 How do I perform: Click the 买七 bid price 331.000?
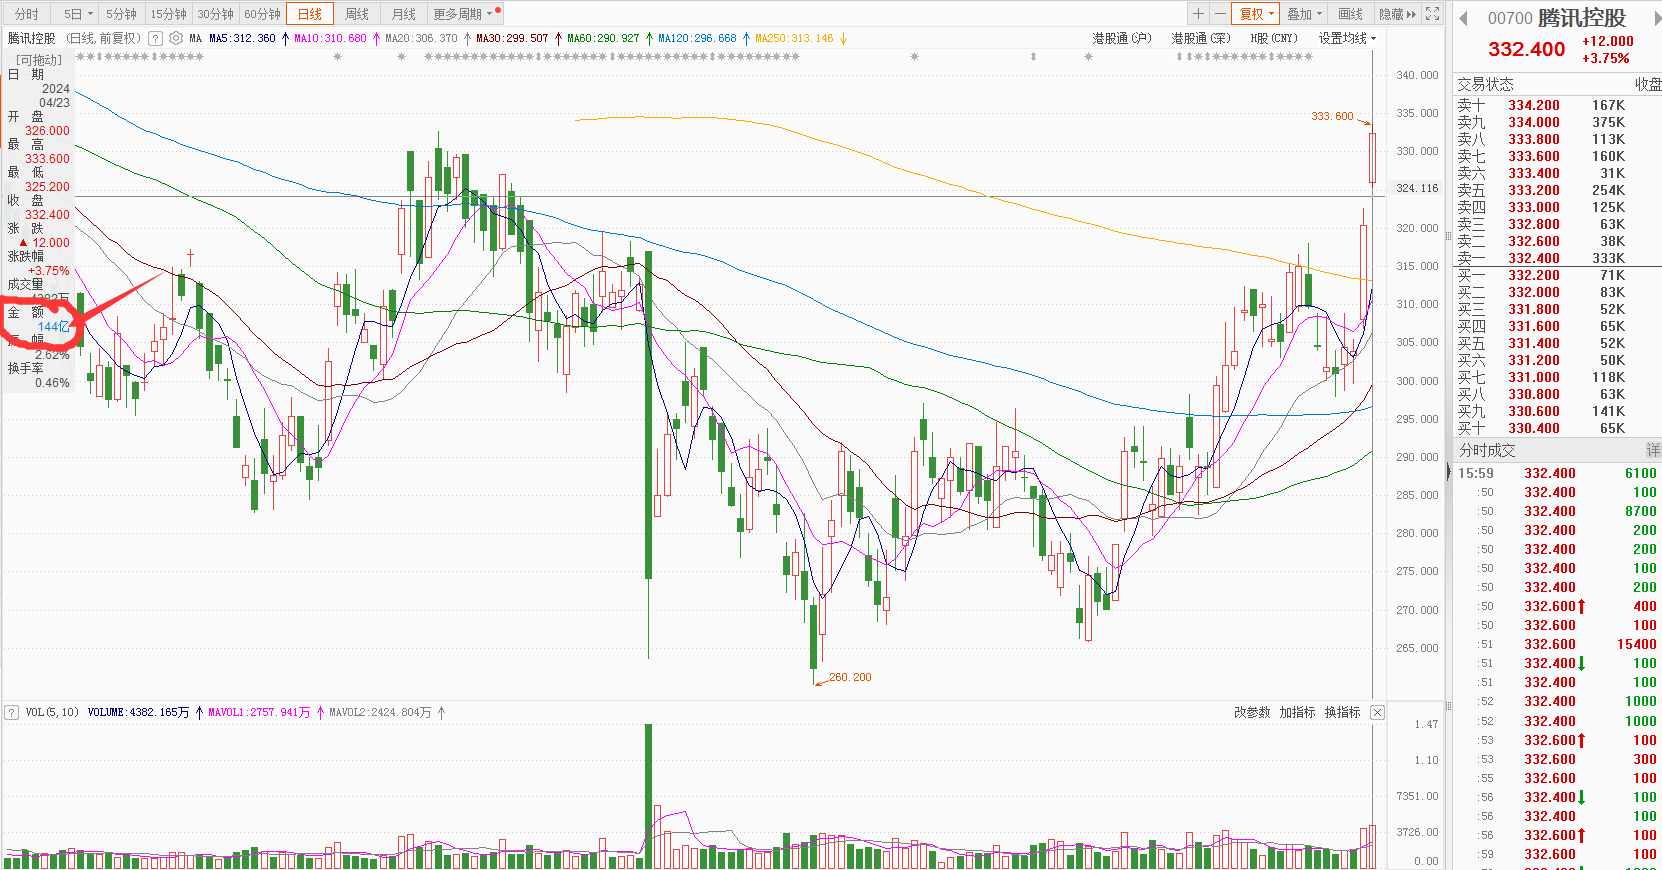(1534, 377)
